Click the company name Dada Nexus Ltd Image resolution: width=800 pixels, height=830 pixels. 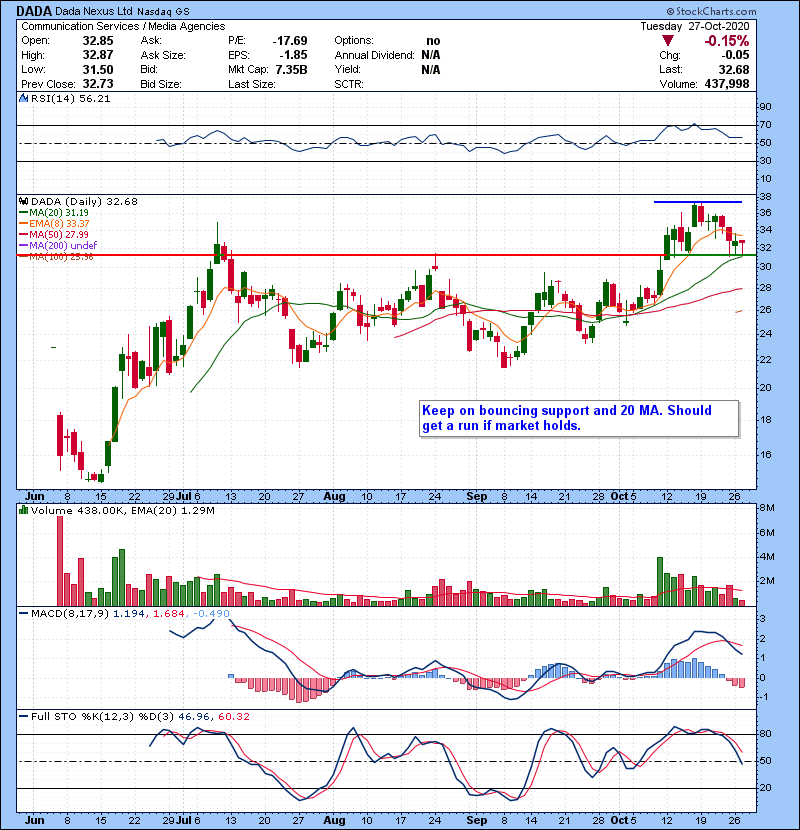(94, 11)
